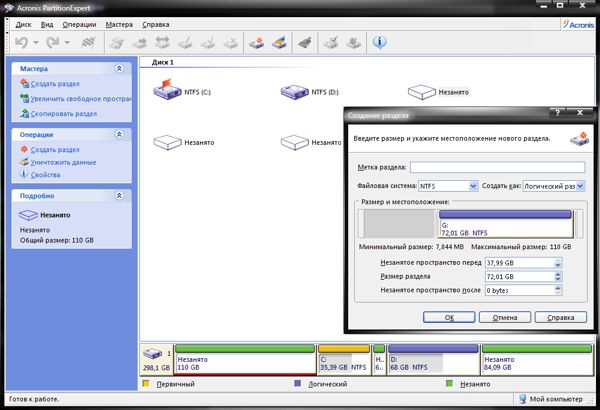Image resolution: width=600 pixels, height=410 pixels.
Task: Click the Мой компьютер status bar icon
Action: (523, 399)
